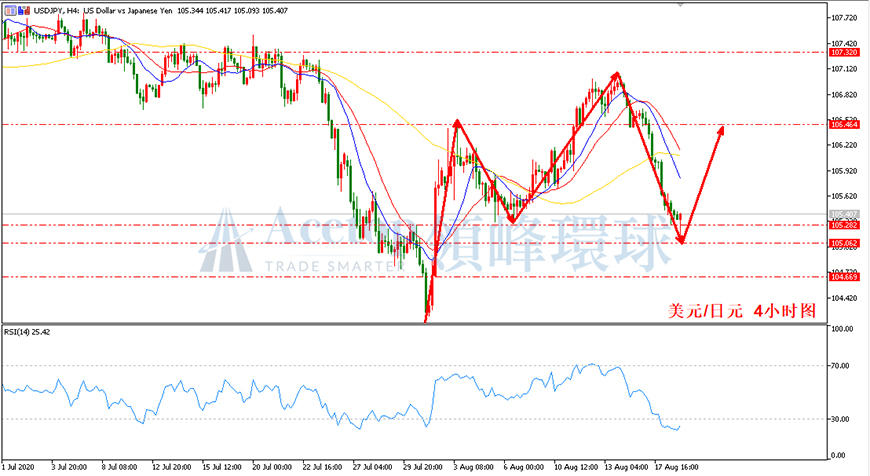870x476 pixels.
Task: Click the gray current price 105.407 label
Action: (844, 214)
